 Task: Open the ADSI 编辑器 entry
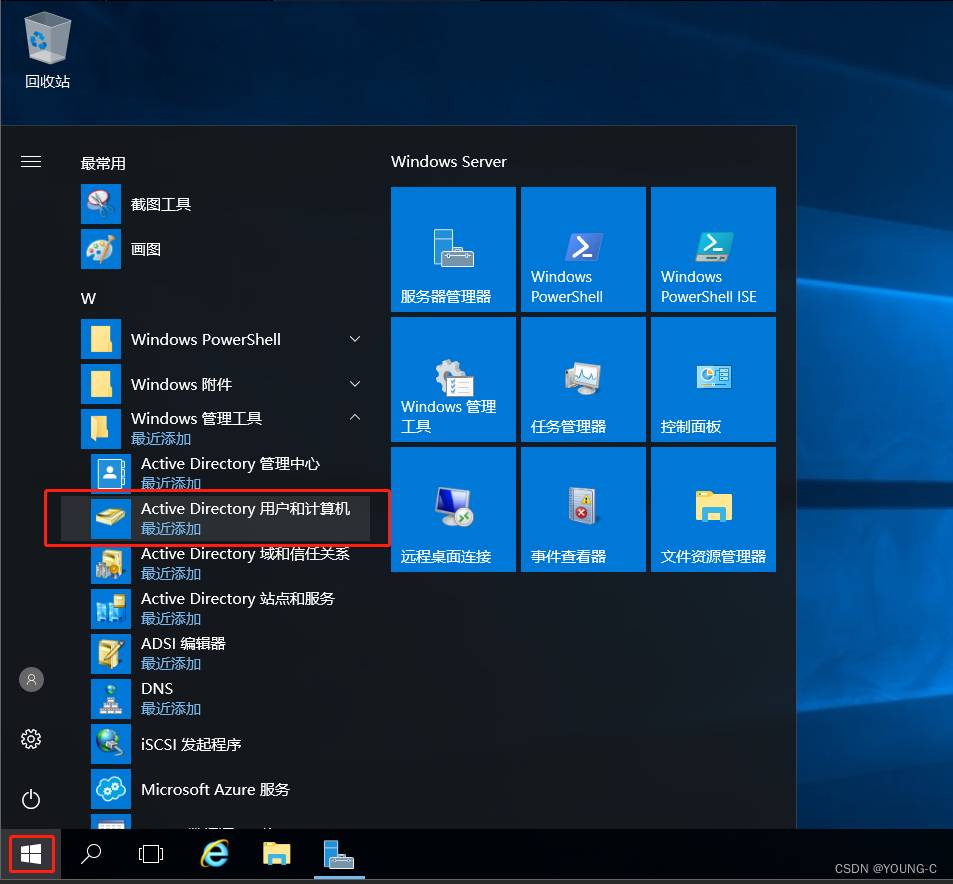coord(183,652)
